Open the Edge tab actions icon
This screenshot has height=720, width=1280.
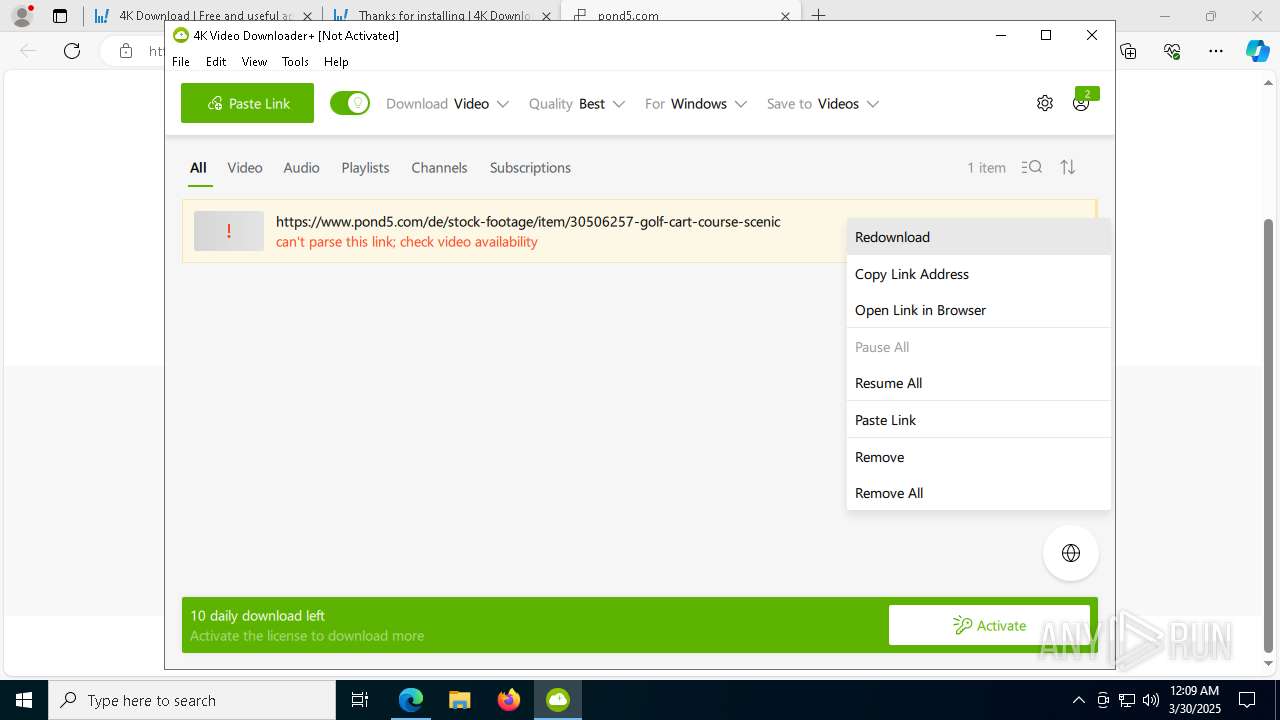click(60, 15)
